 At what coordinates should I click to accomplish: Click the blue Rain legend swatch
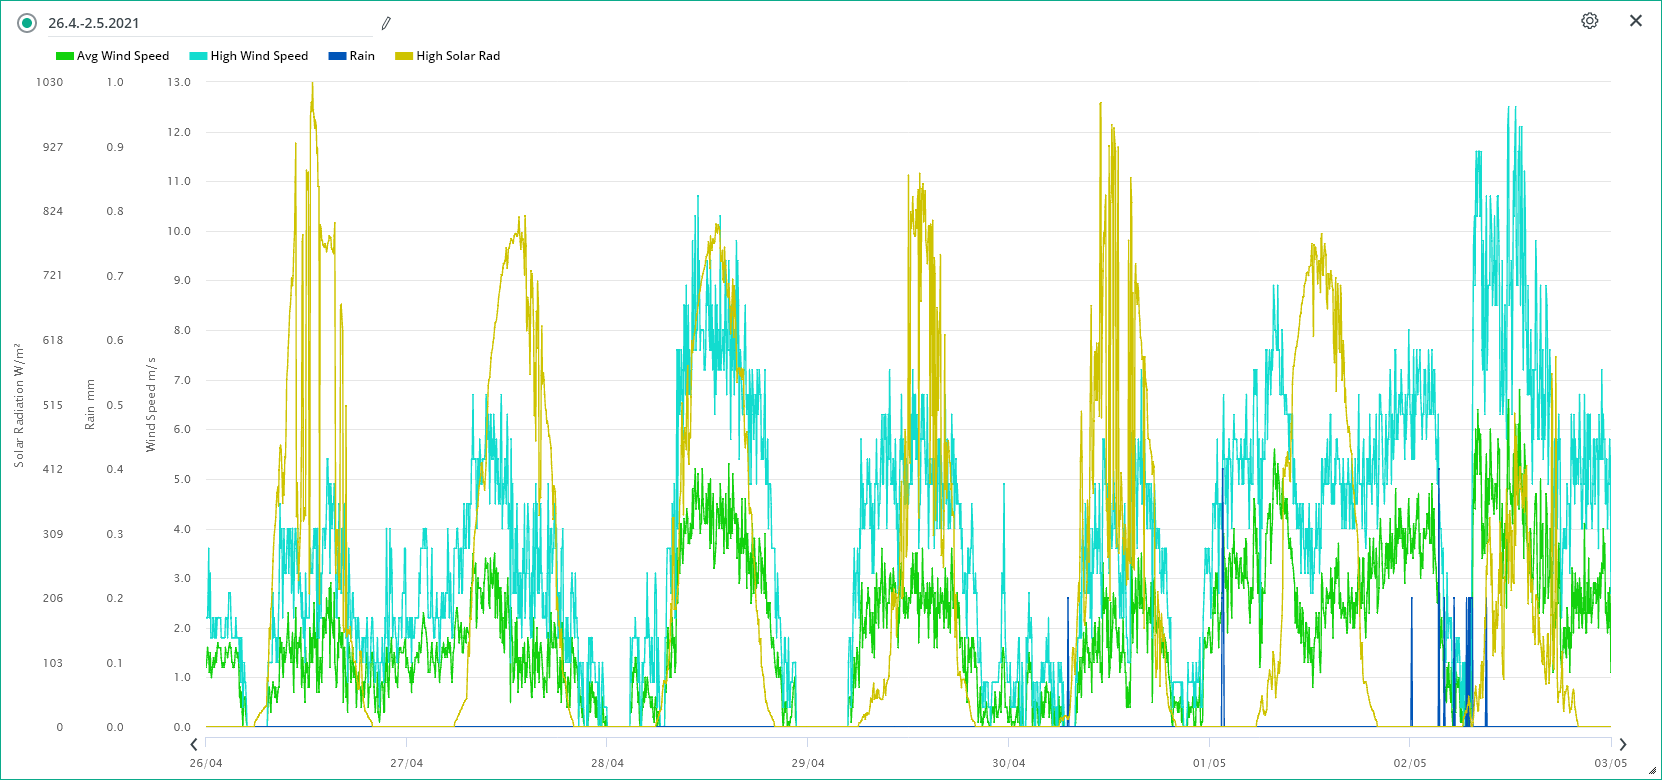pyautogui.click(x=337, y=56)
